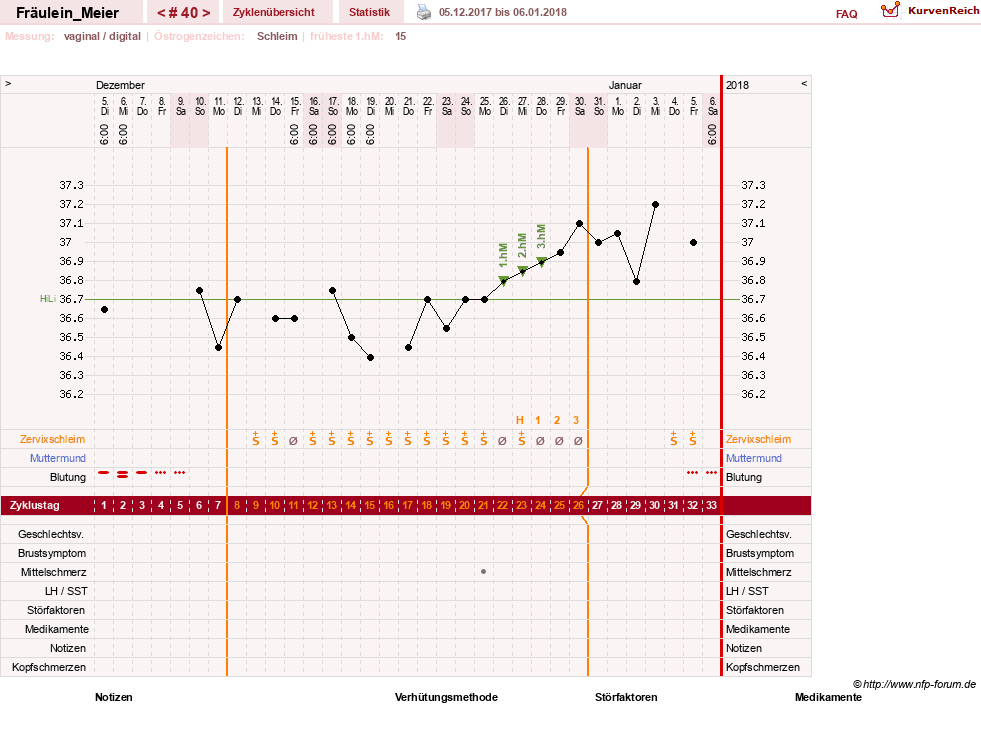Select cycle day 26 in the Zyklustag row
This screenshot has width=981, height=736.
pyautogui.click(x=579, y=505)
